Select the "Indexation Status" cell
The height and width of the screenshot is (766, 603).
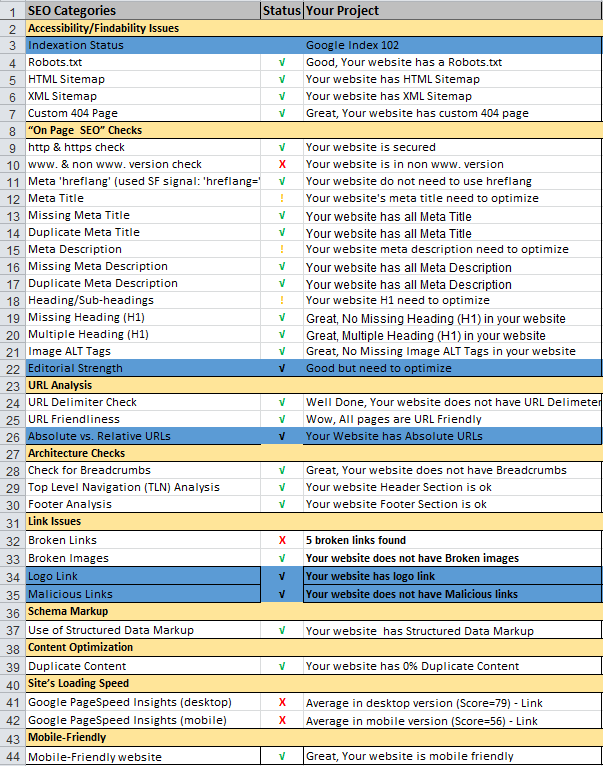pos(140,45)
